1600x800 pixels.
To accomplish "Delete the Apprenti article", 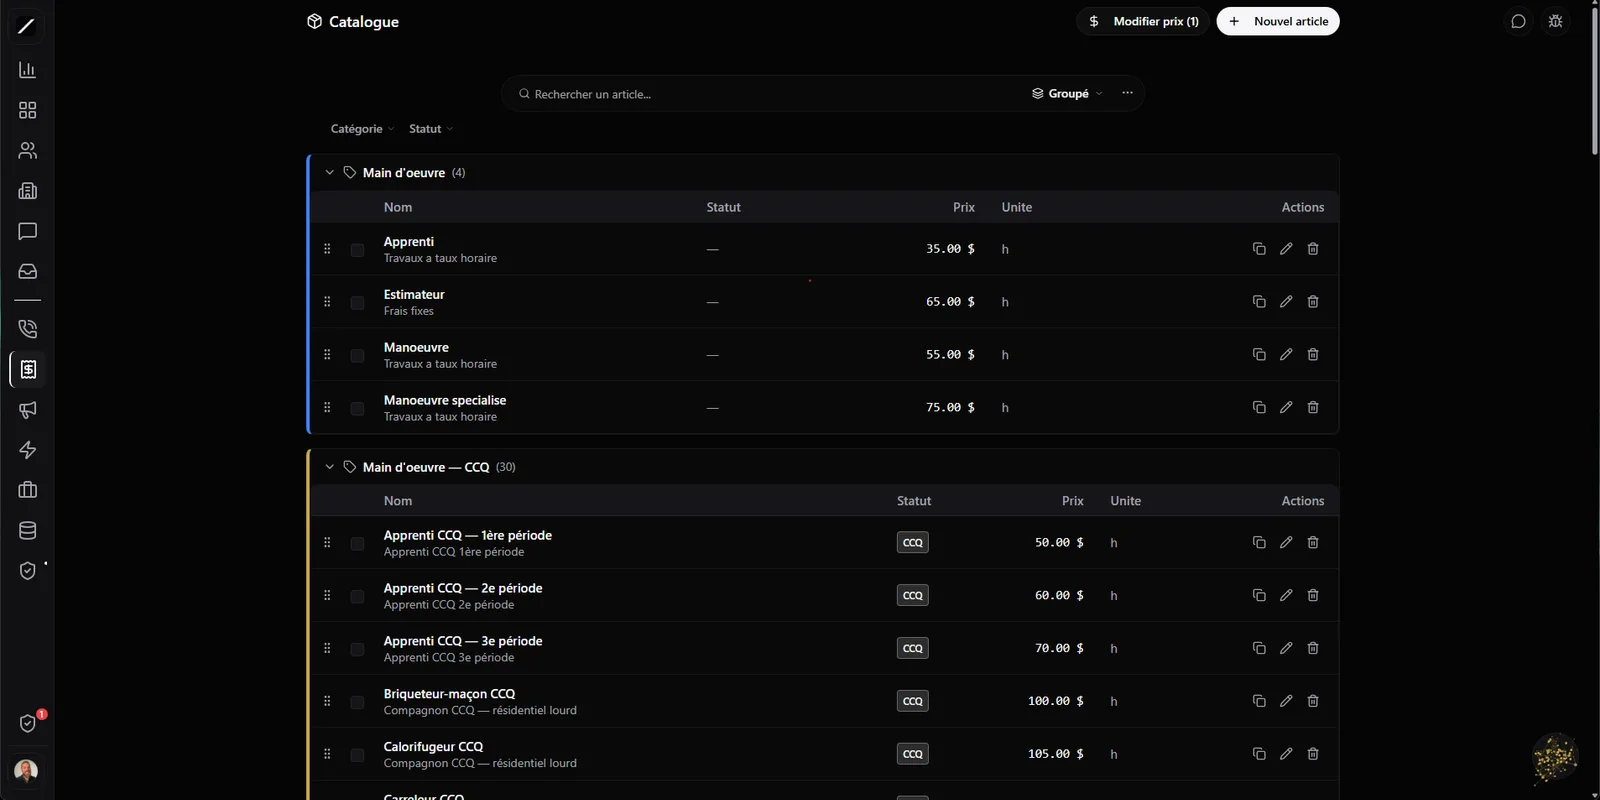I will click(x=1313, y=249).
